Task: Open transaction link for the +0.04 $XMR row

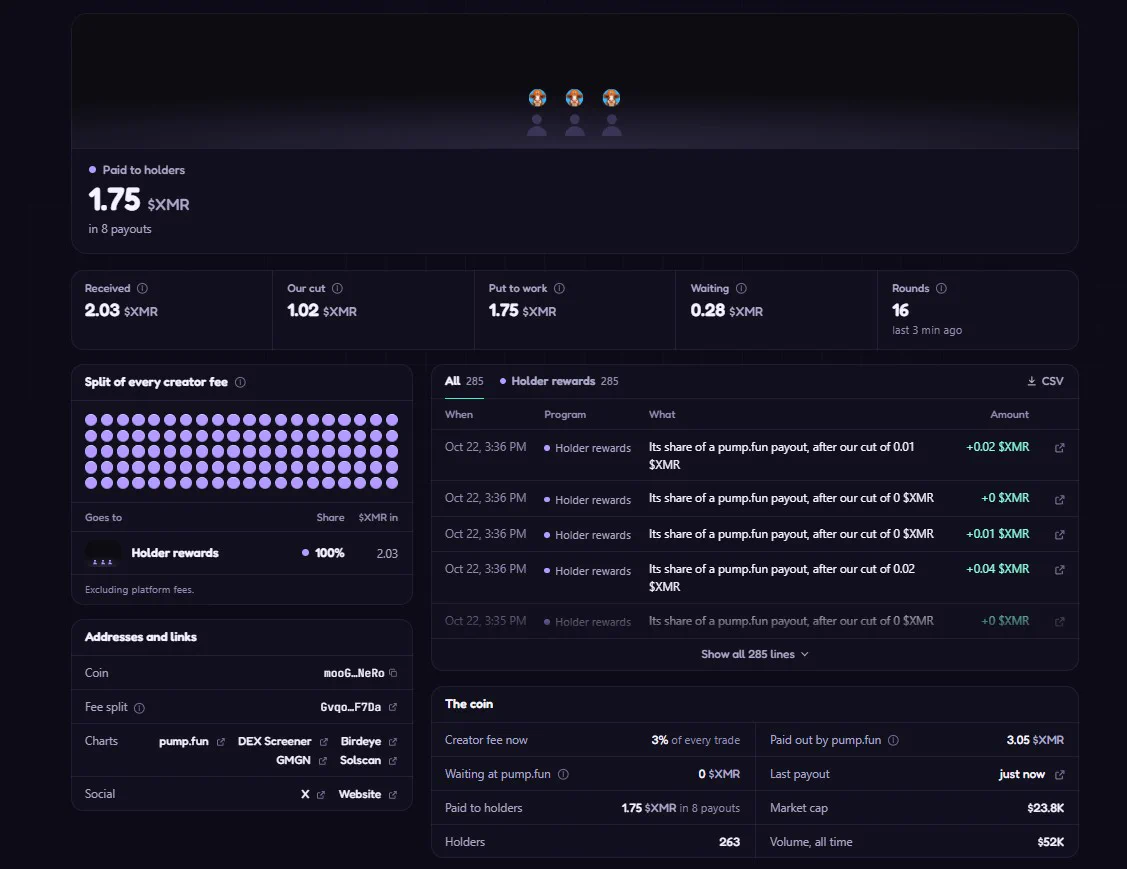Action: tap(1059, 570)
